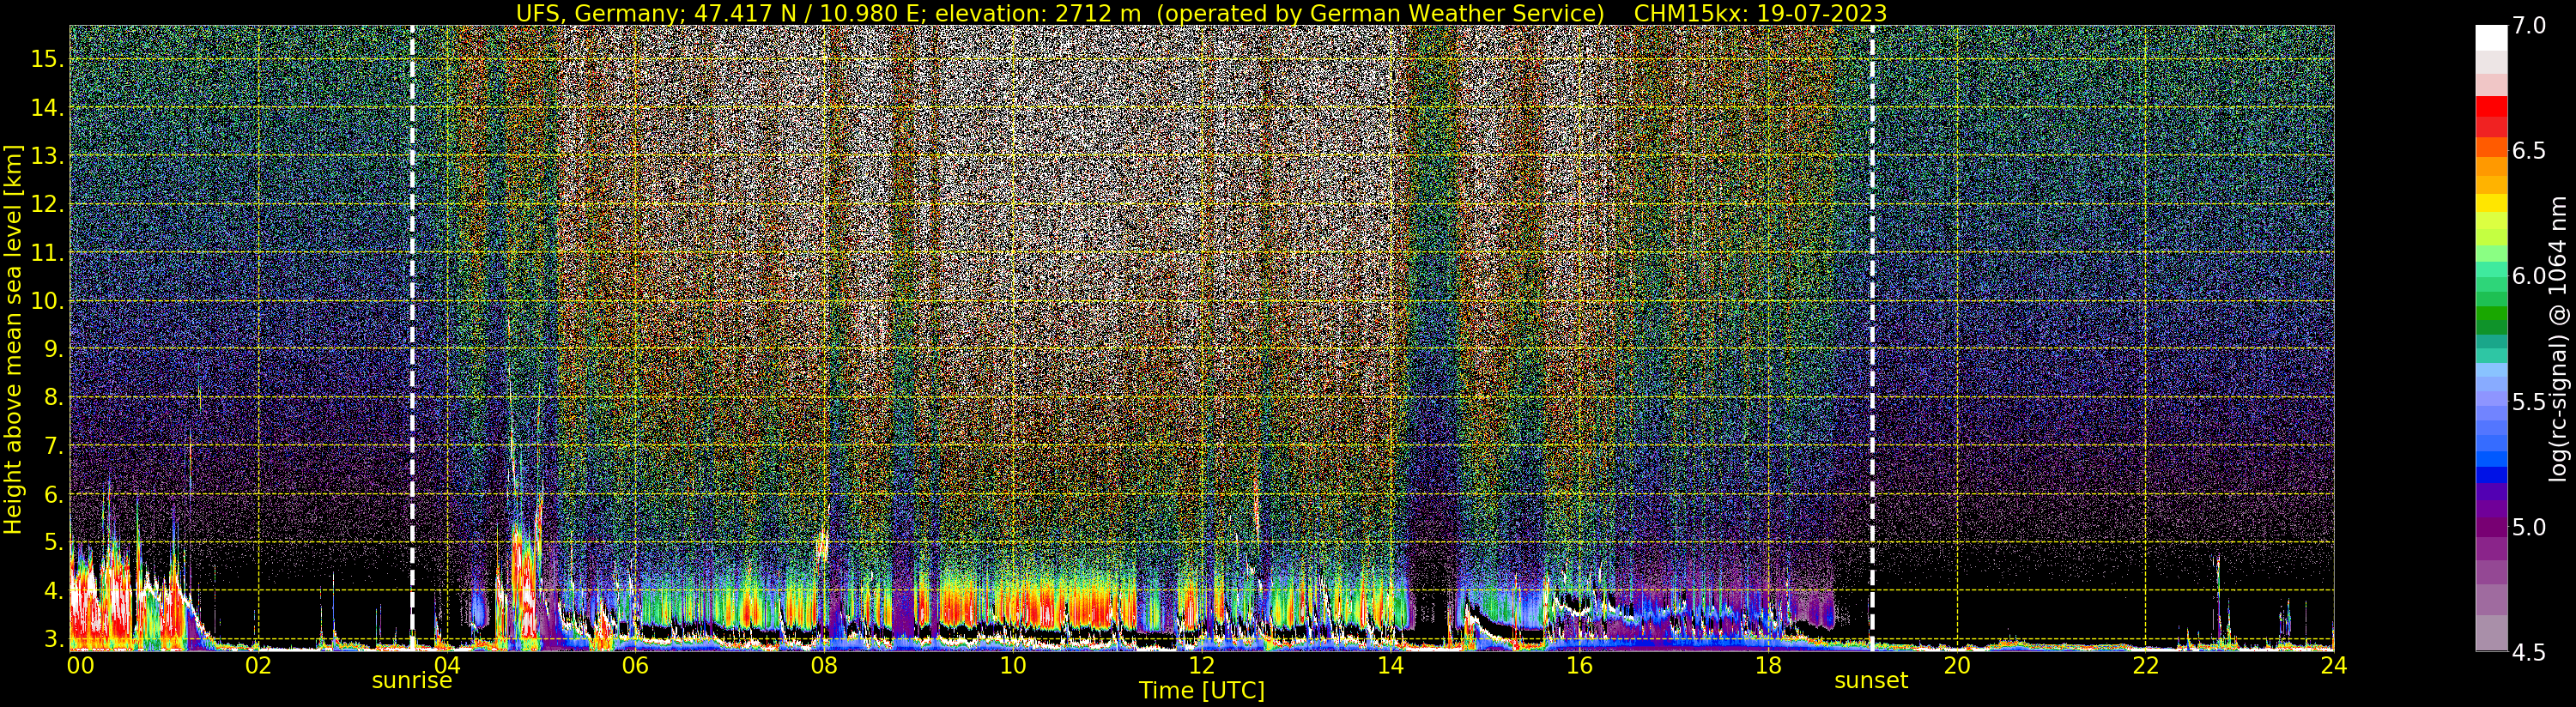The width and height of the screenshot is (2576, 707).
Task: Click the height axis tick '10.'
Action: pos(48,301)
